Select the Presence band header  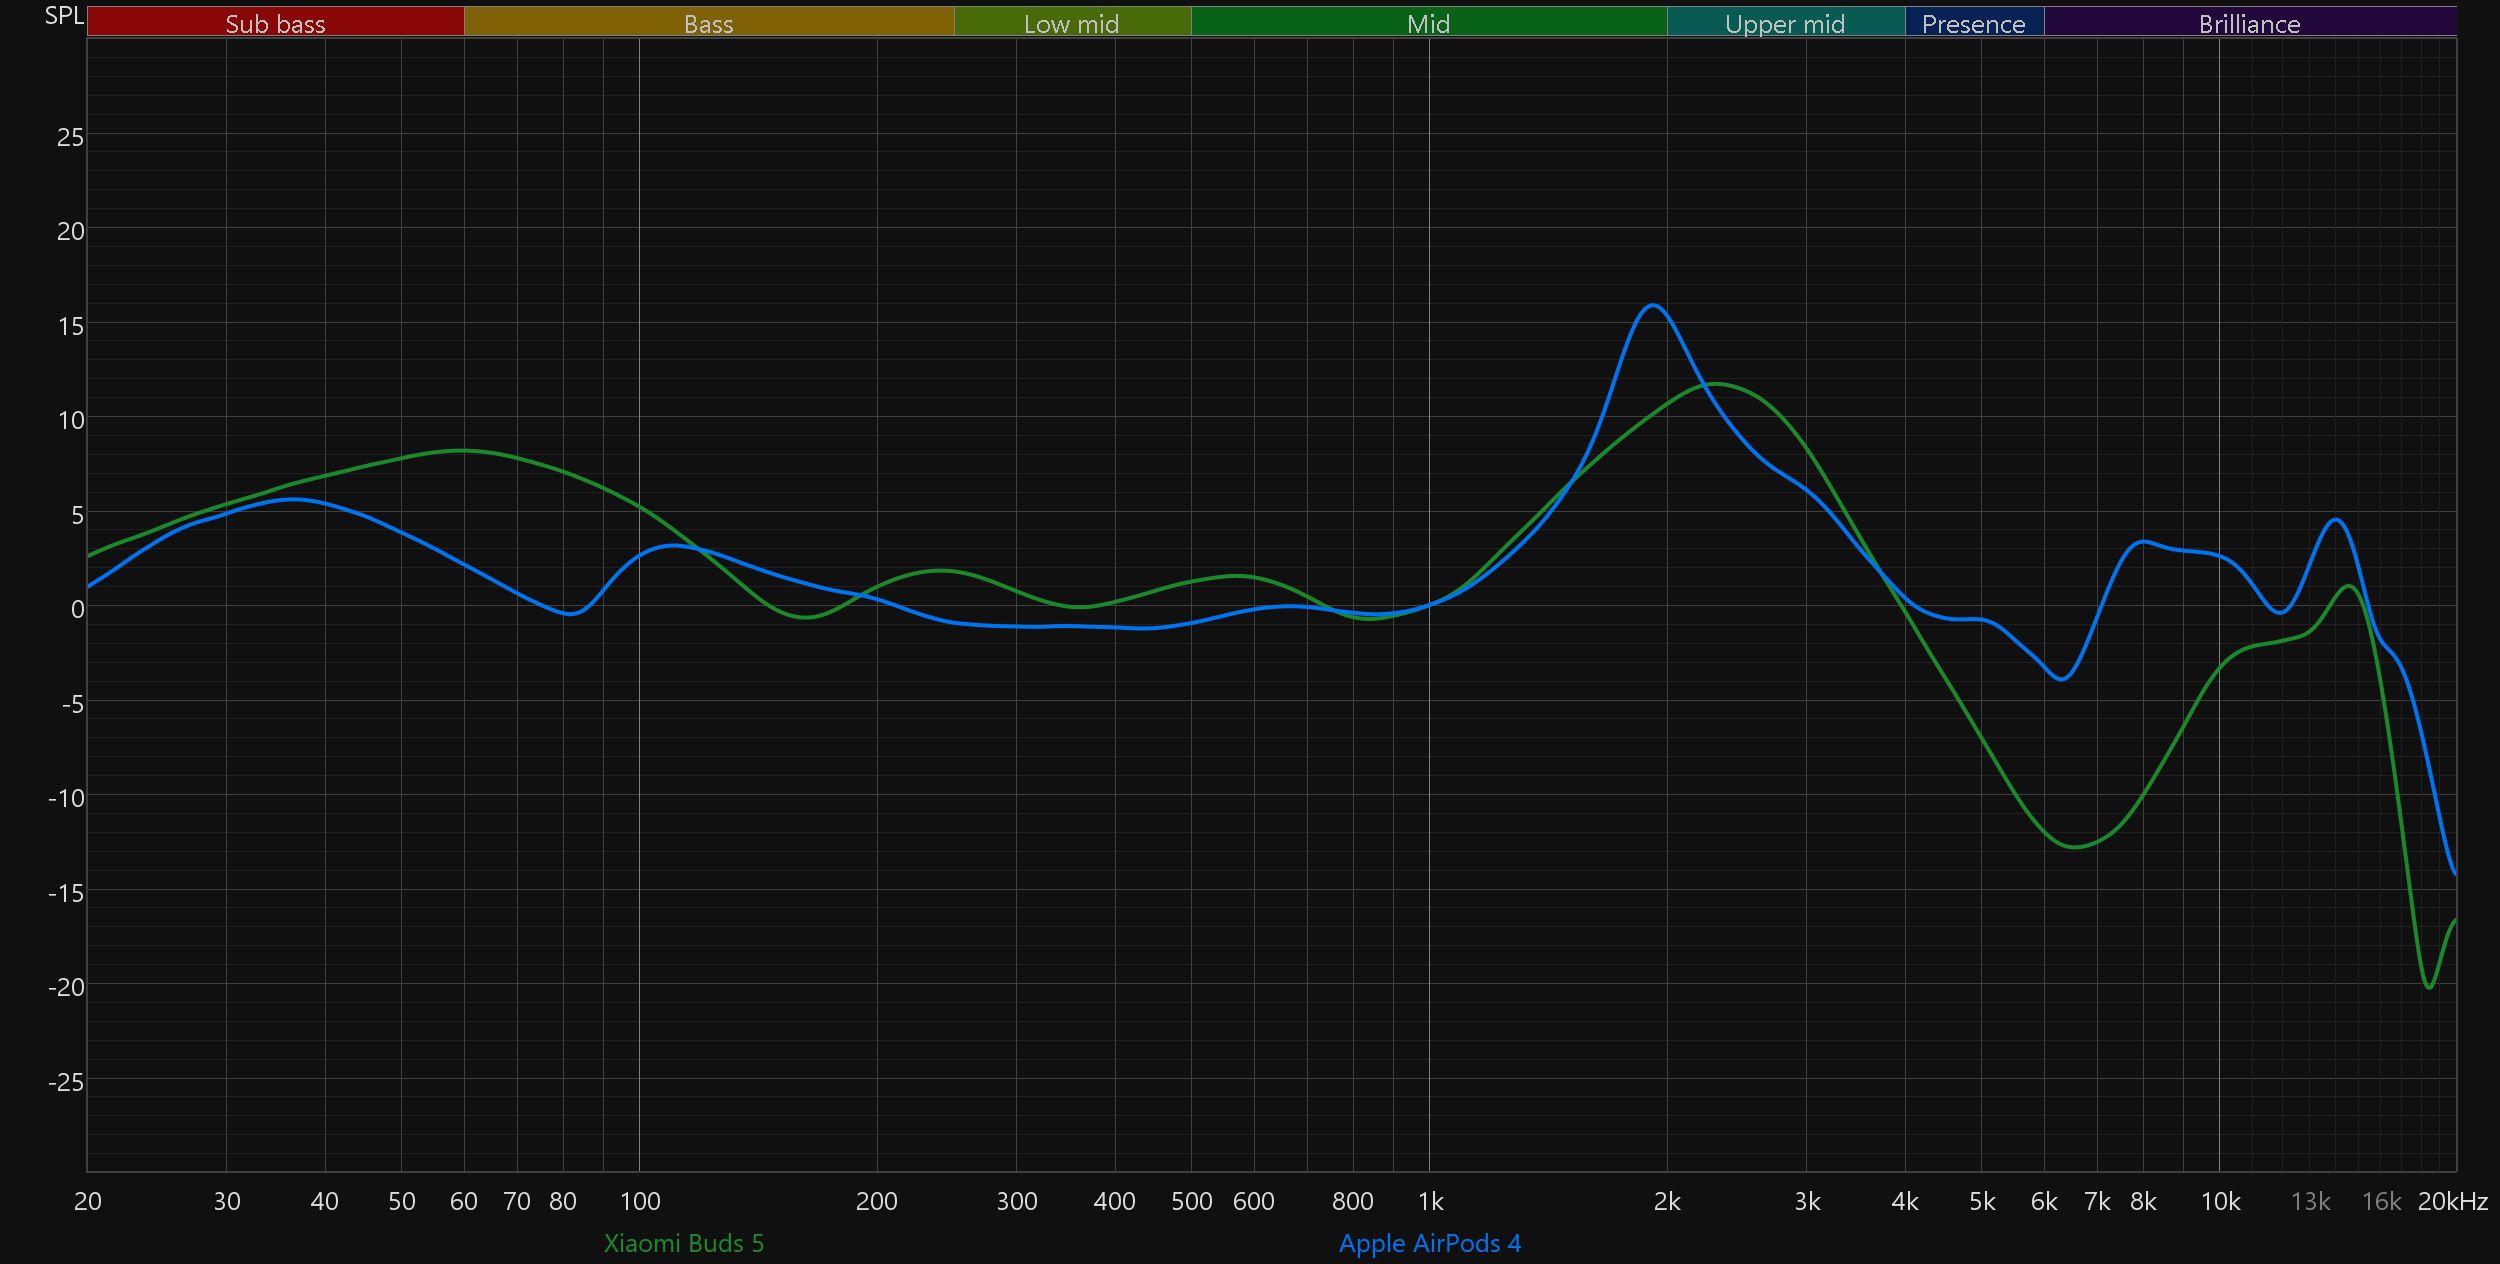[x=1973, y=22]
